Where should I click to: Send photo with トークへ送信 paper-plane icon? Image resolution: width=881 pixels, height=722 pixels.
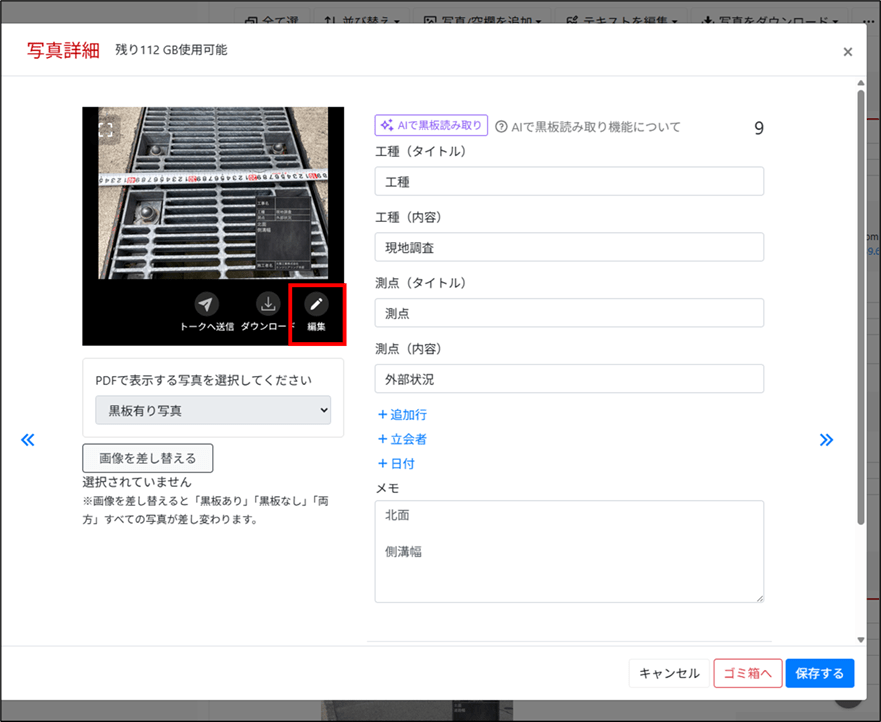(x=206, y=304)
